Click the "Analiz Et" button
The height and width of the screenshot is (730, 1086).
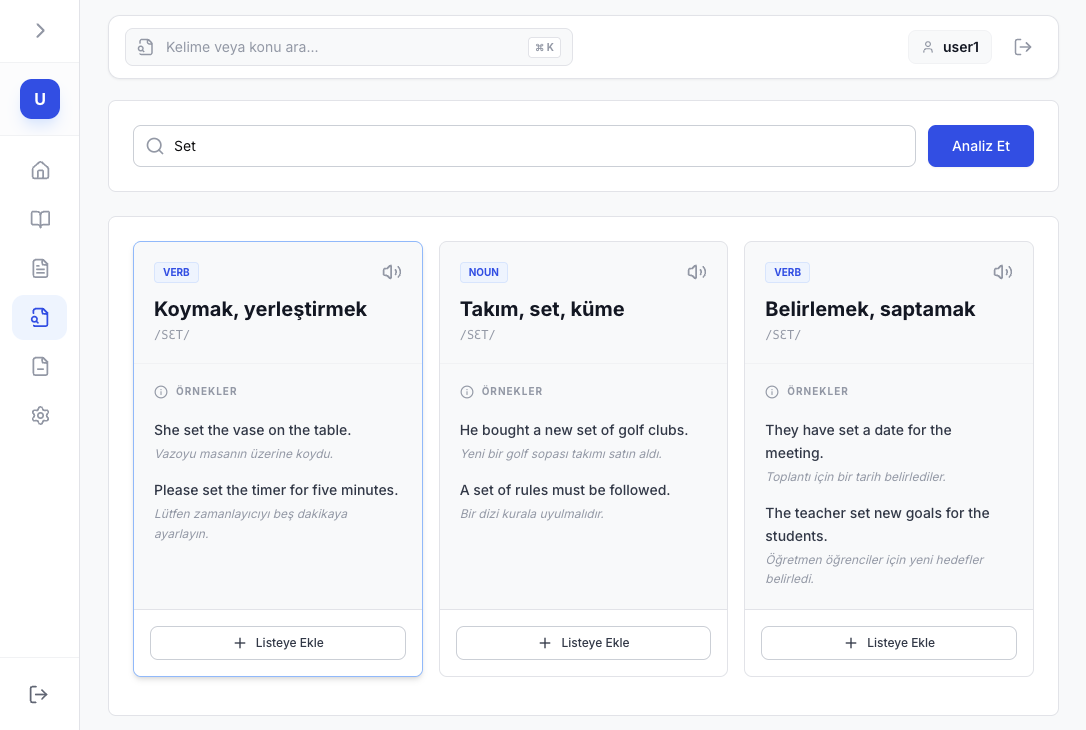coord(980,146)
